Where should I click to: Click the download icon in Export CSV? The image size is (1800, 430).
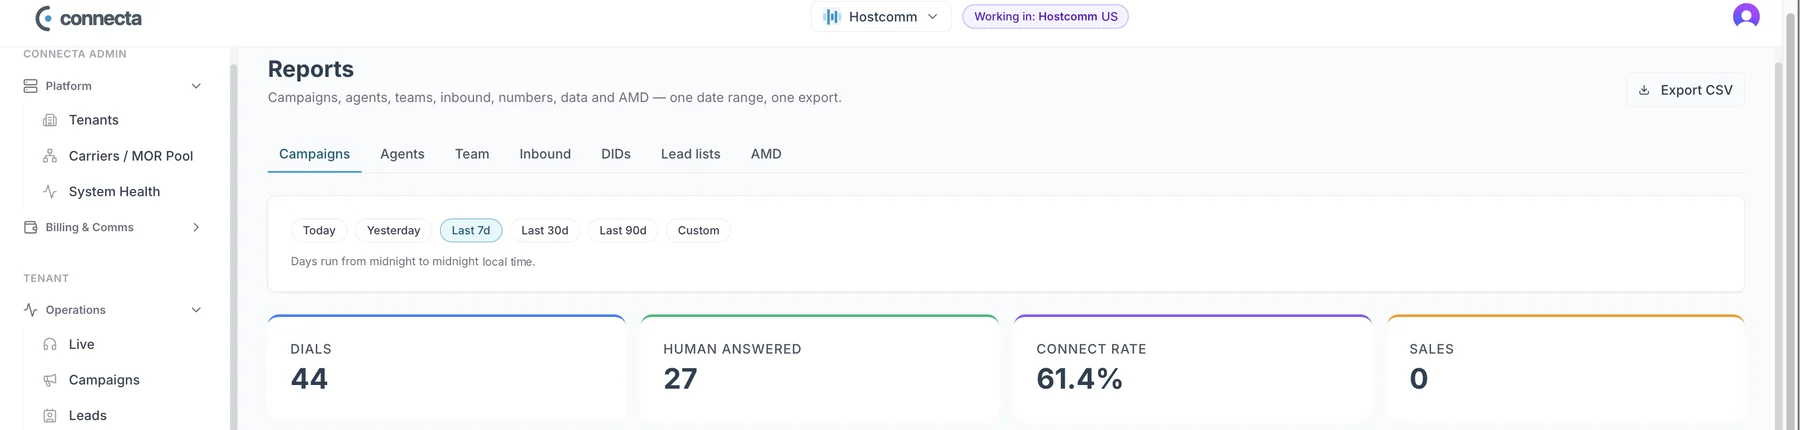point(1644,90)
